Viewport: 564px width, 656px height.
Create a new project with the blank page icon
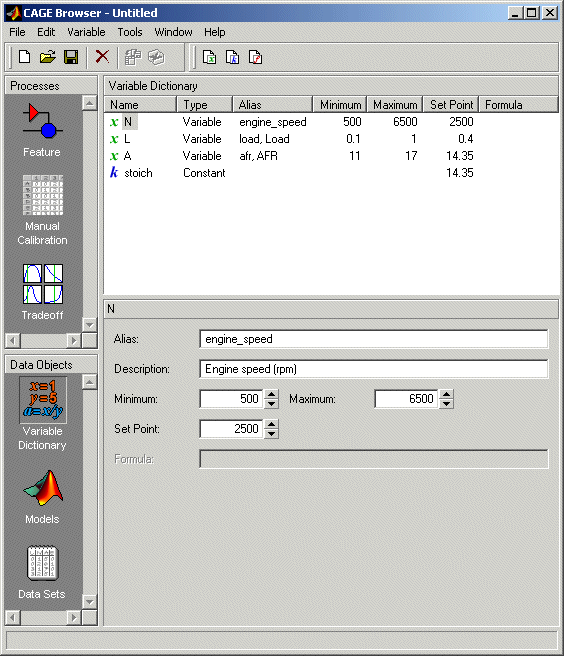24,57
